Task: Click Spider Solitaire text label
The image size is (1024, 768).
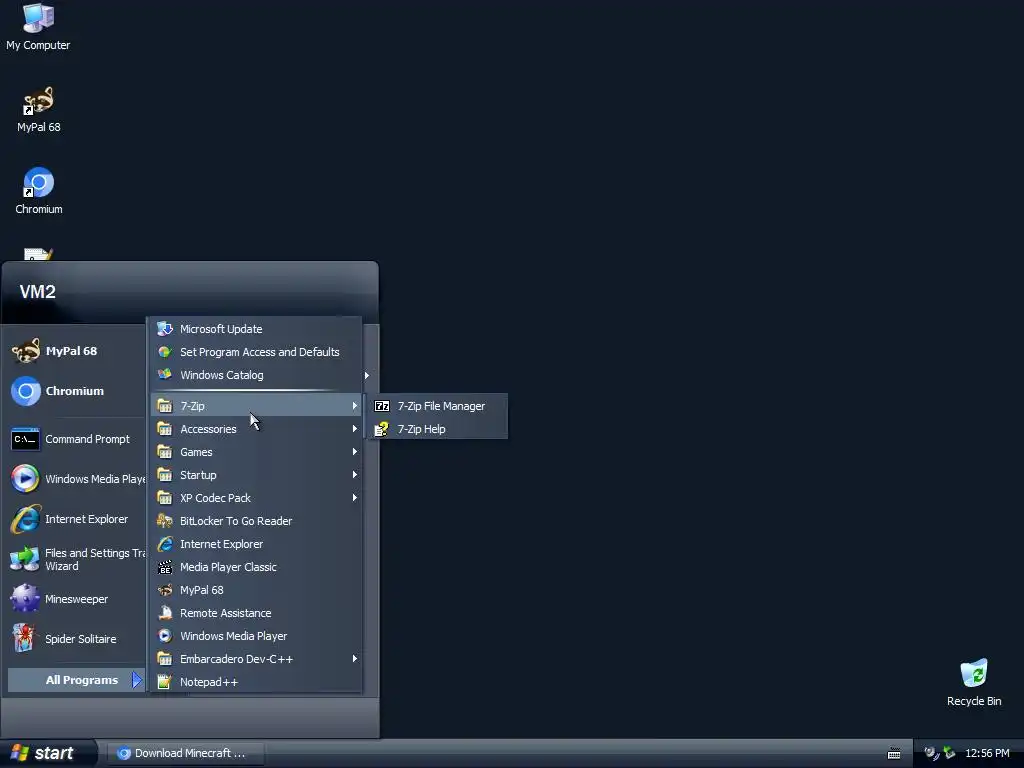Action: point(80,639)
